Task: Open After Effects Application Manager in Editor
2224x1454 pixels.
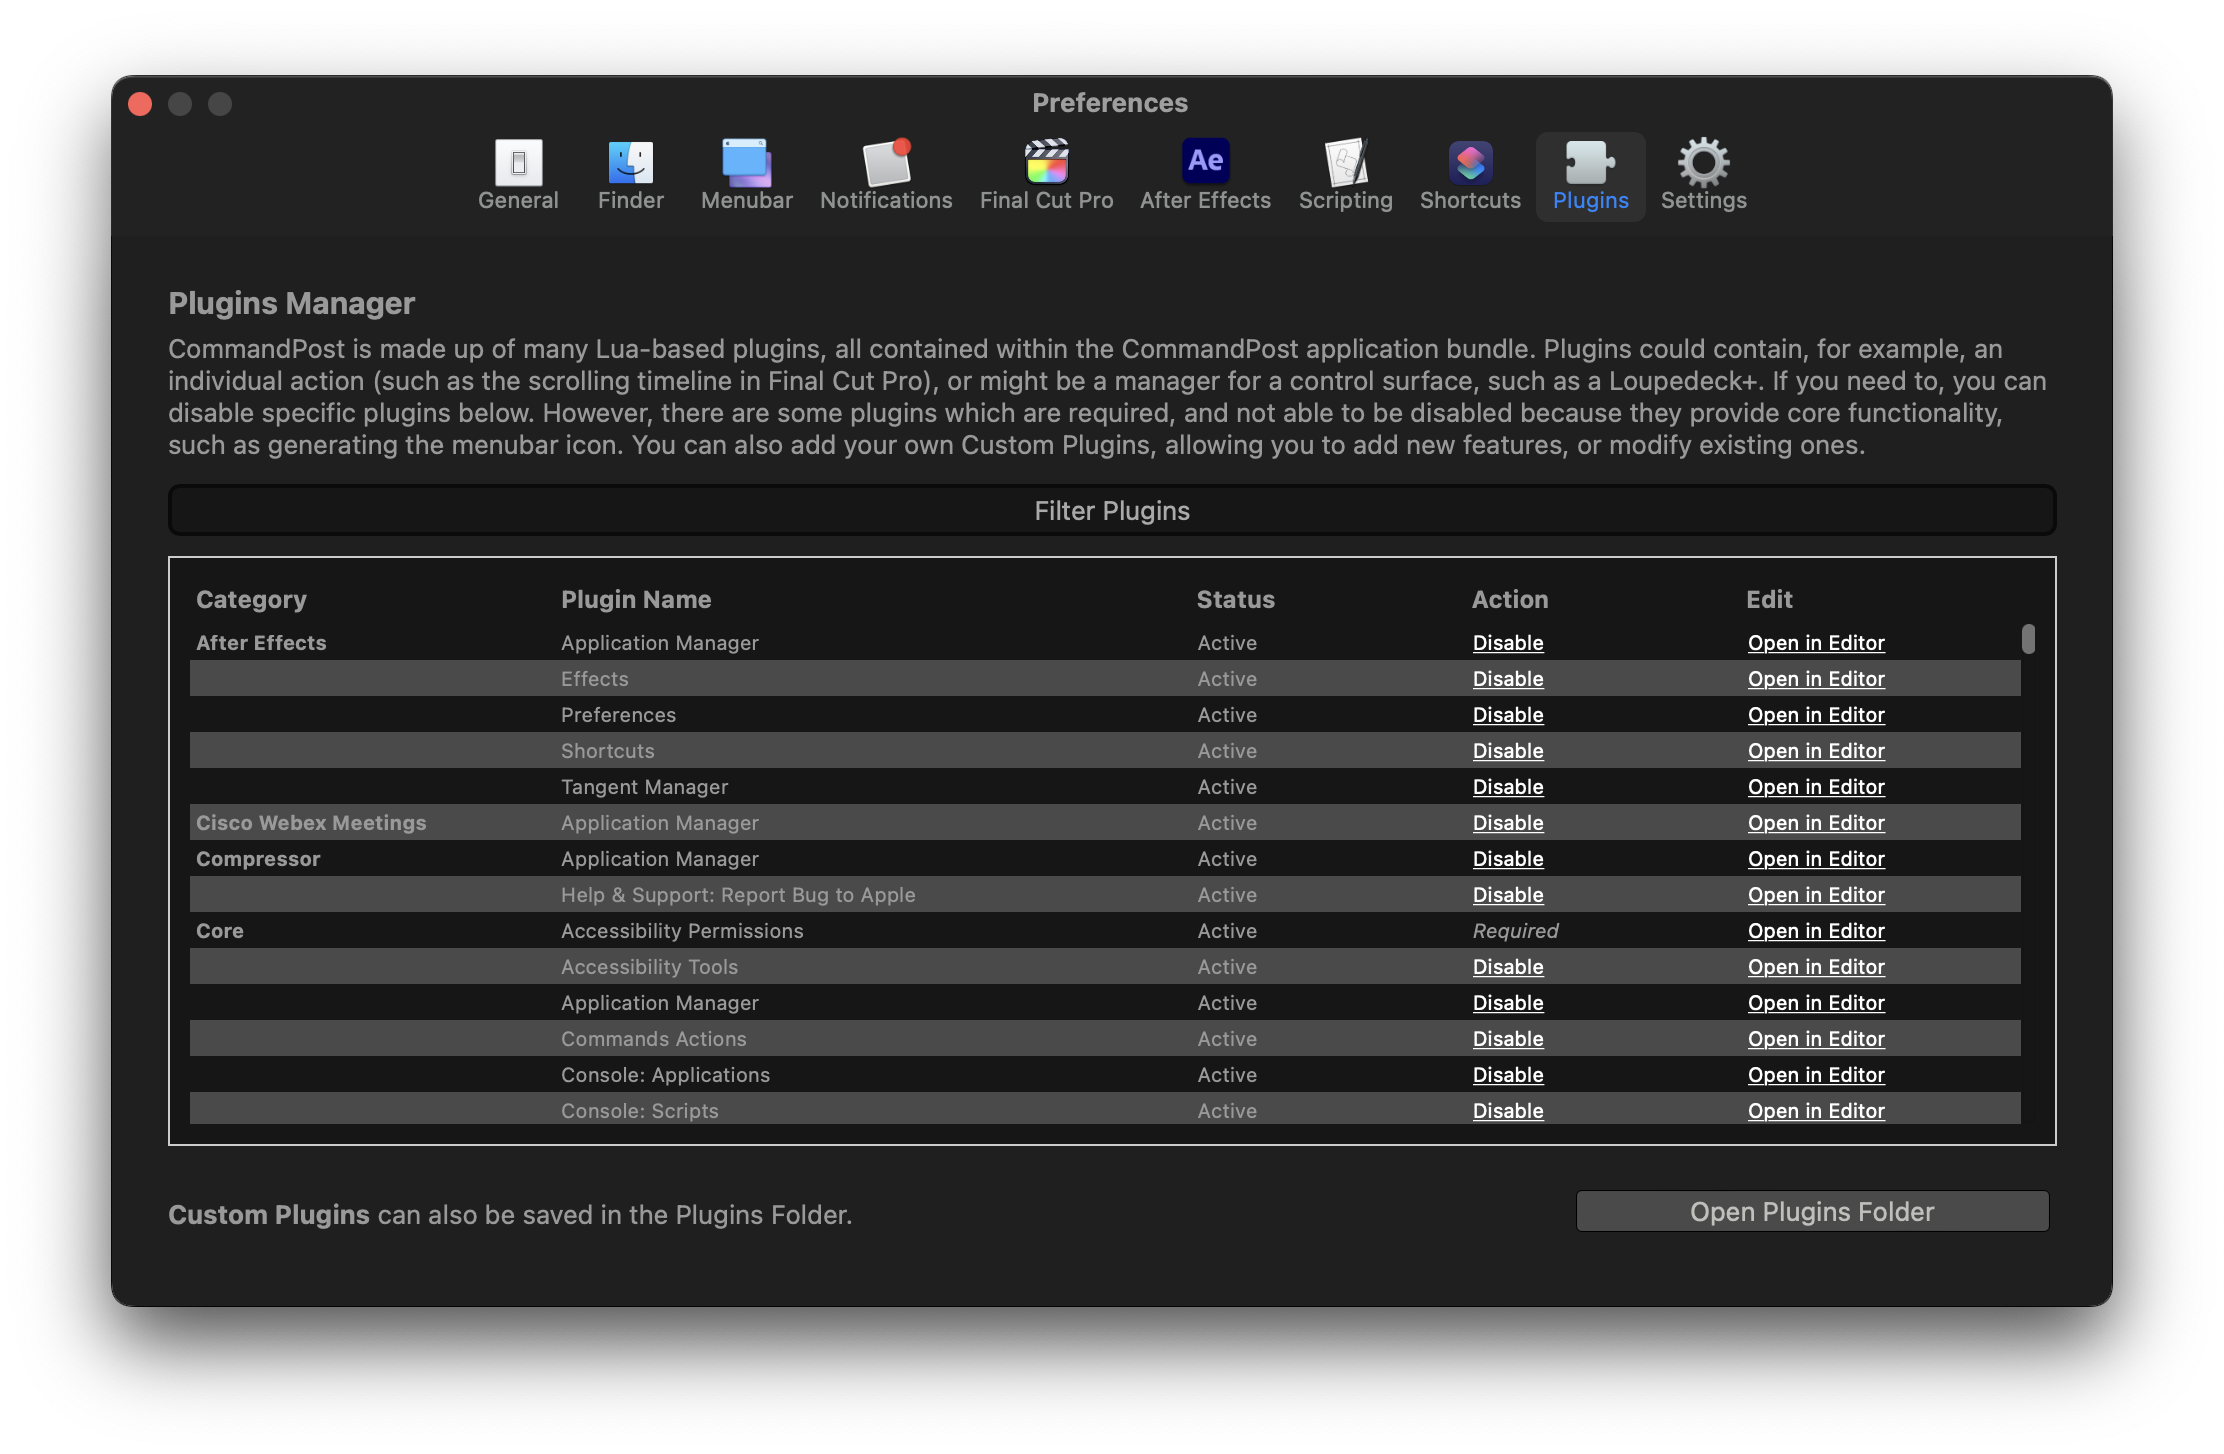Action: pyautogui.click(x=1816, y=643)
